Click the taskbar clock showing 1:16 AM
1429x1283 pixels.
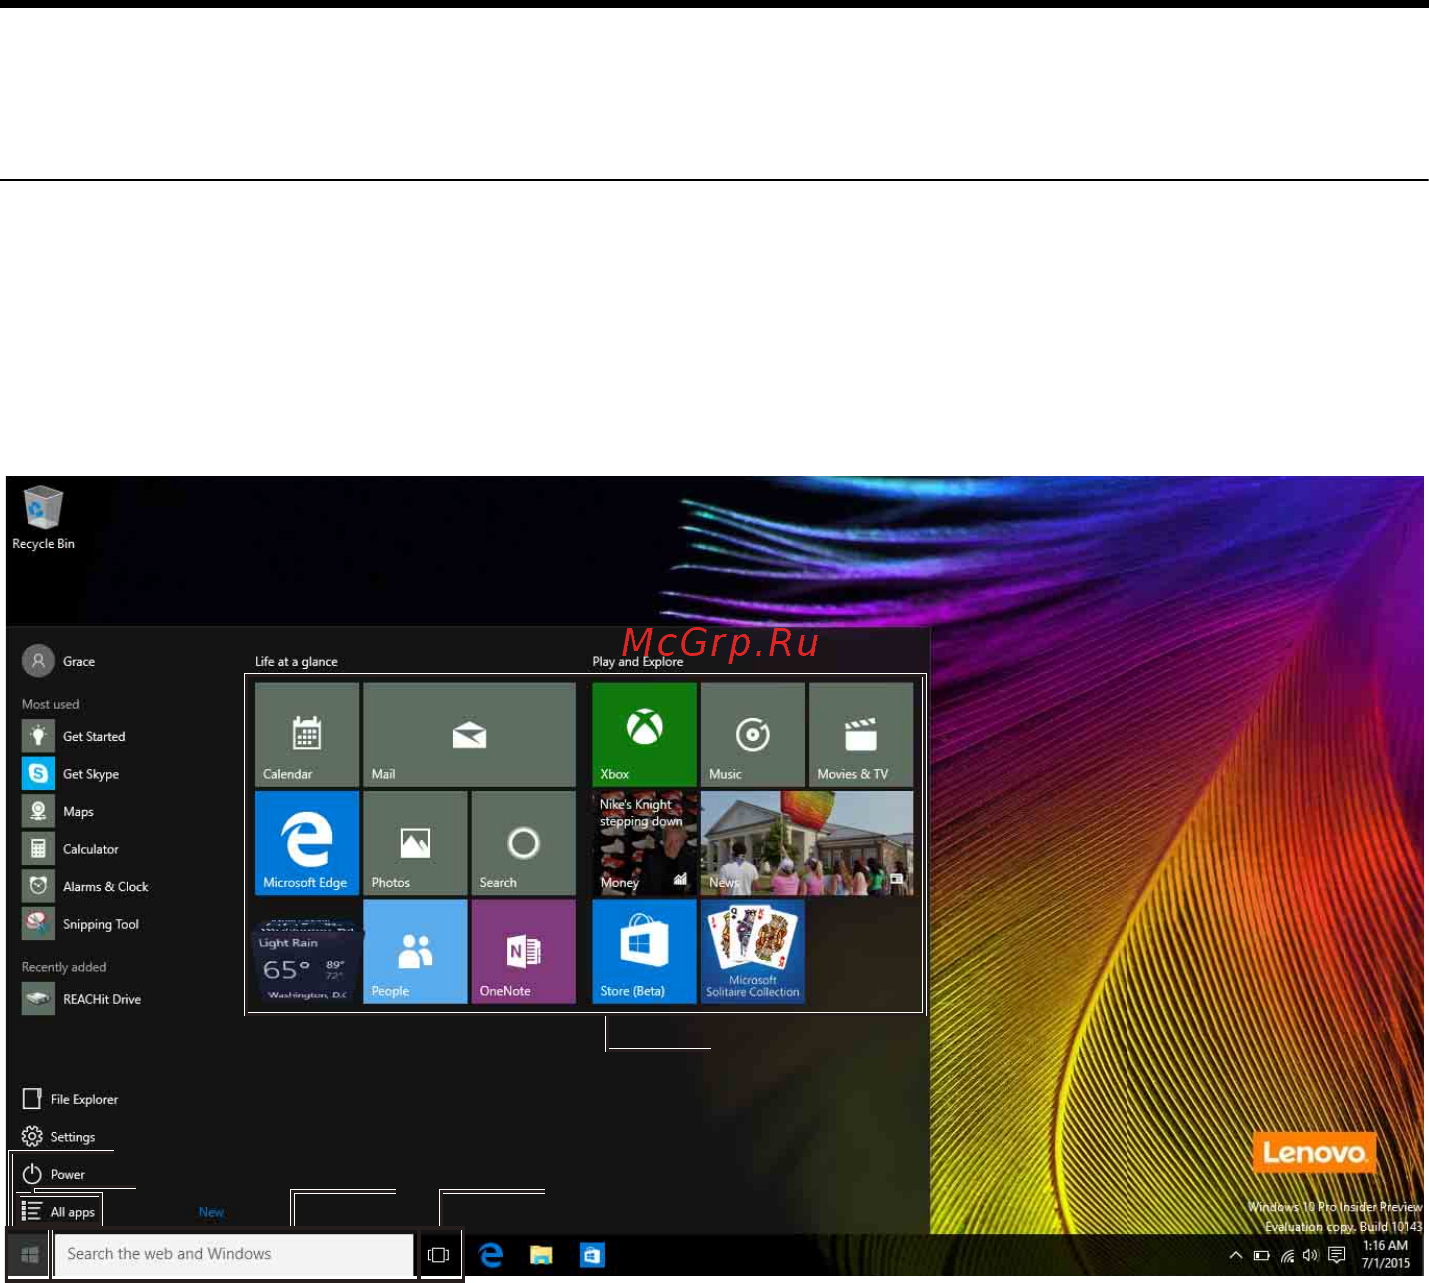[1385, 1254]
